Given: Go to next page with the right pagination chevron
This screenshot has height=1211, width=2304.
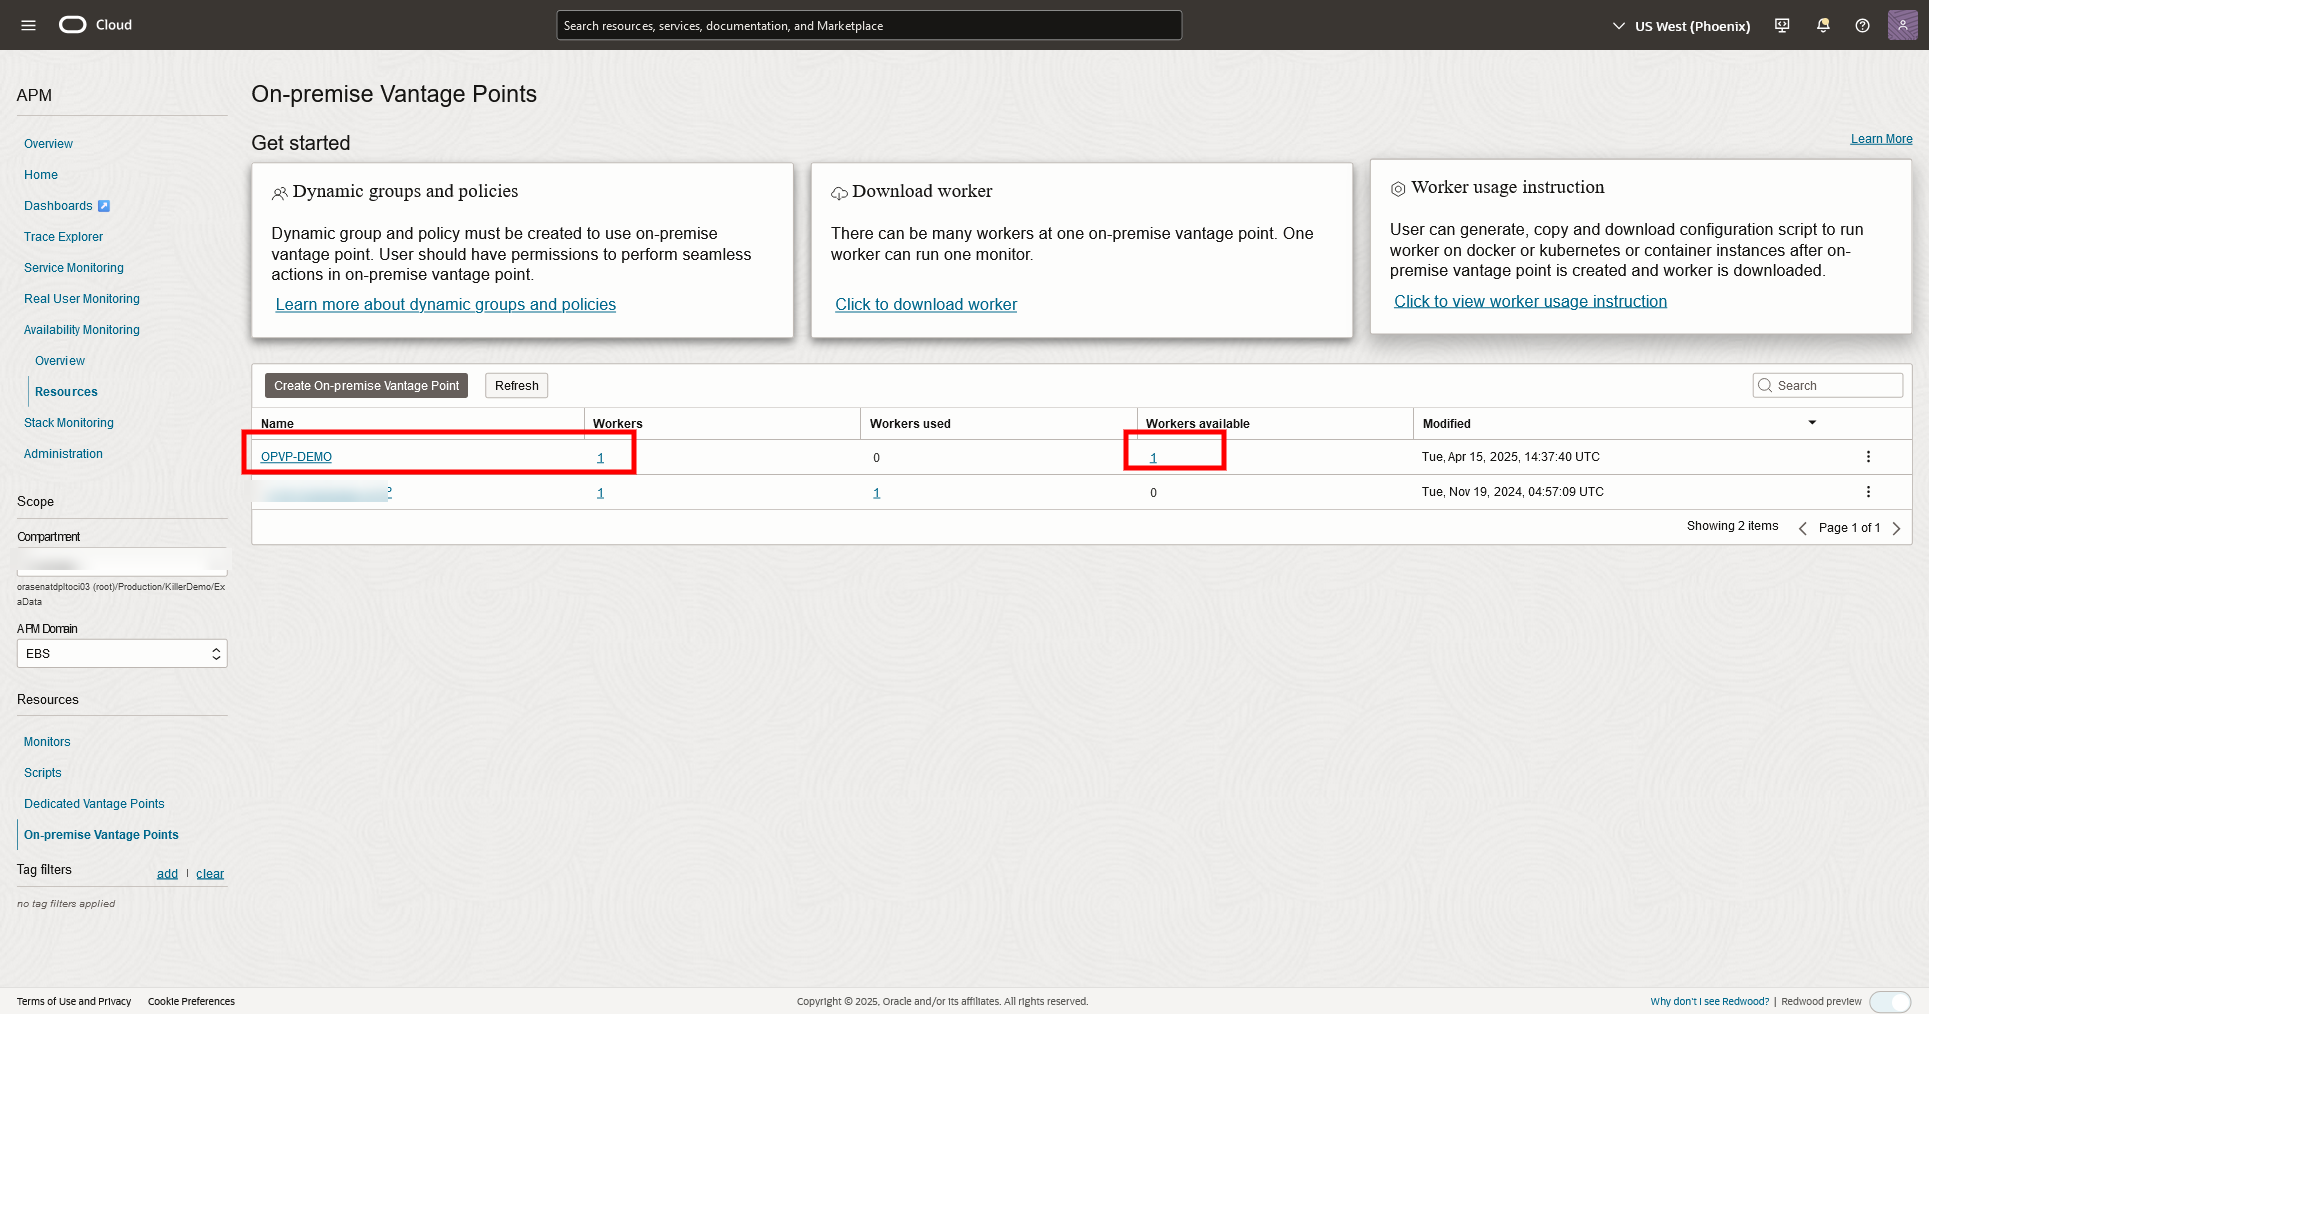Looking at the screenshot, I should [1896, 528].
